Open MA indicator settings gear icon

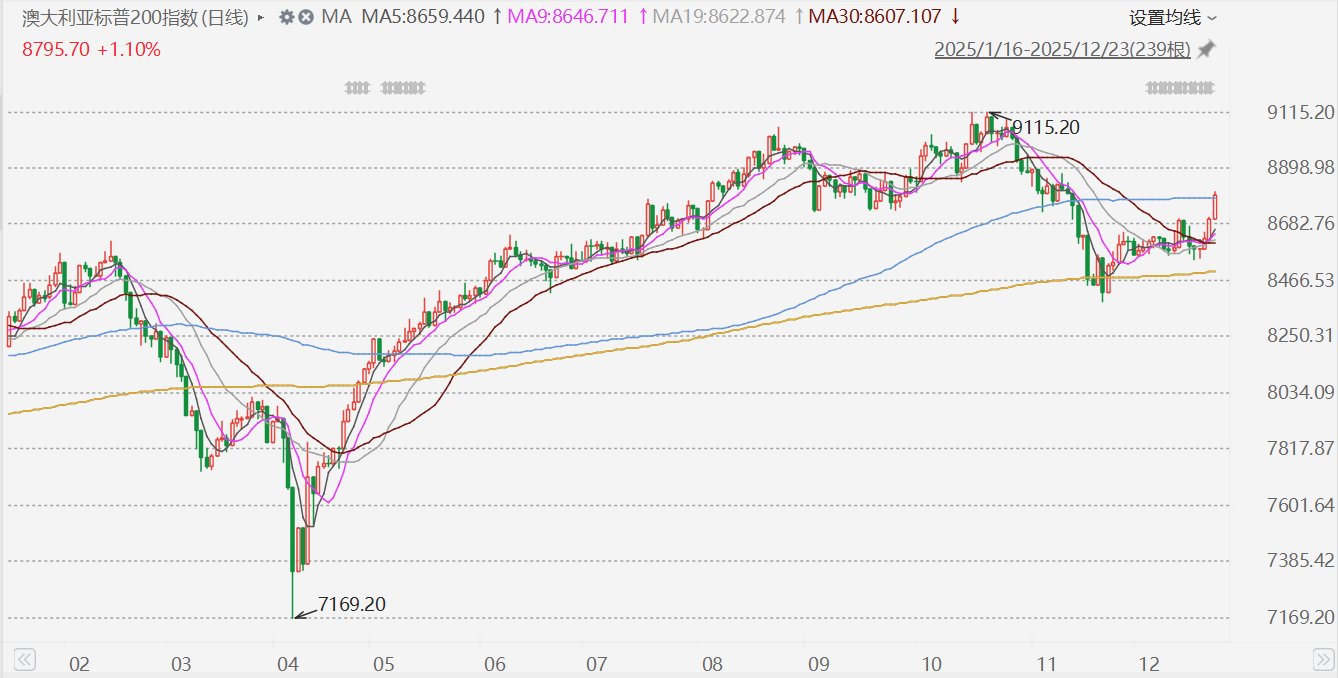click(287, 18)
